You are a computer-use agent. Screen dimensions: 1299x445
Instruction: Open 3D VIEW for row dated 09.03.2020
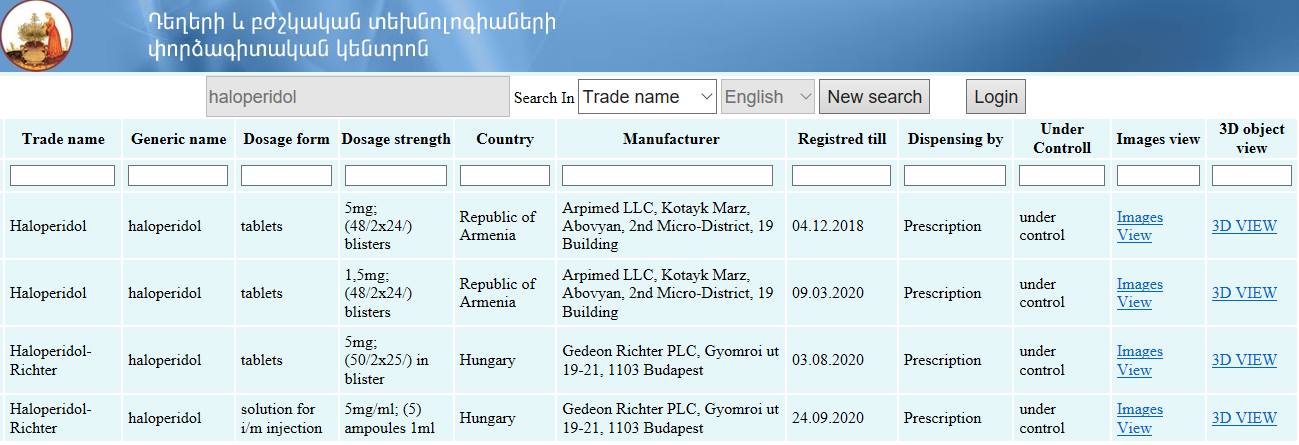point(1244,293)
